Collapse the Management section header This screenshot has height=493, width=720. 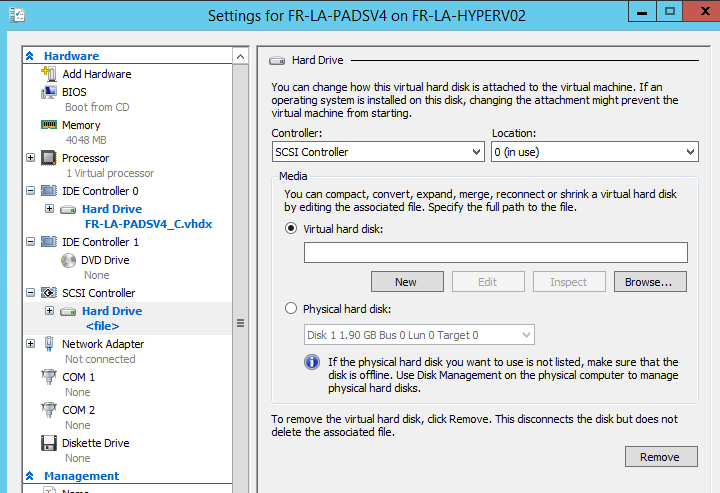click(30, 476)
